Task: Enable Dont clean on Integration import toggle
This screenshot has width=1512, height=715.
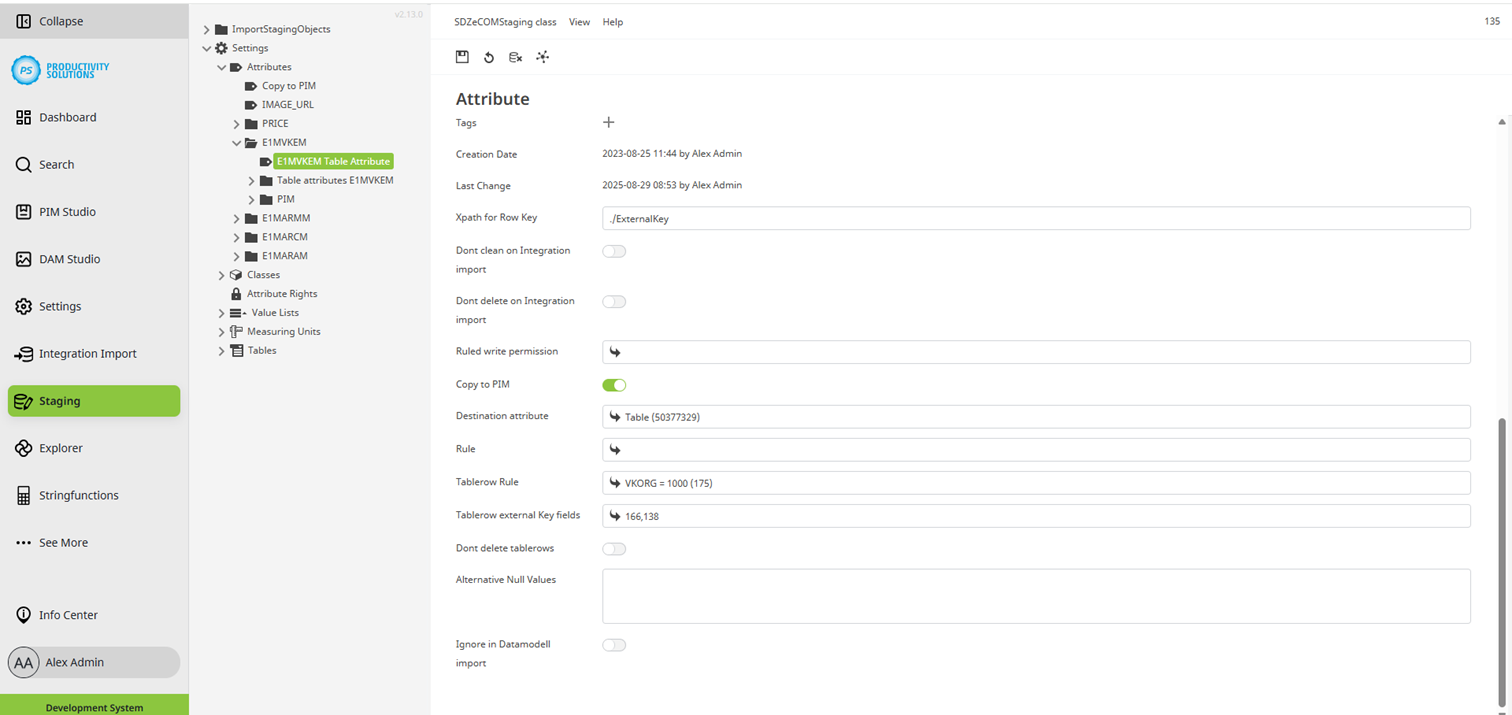Action: [x=614, y=251]
